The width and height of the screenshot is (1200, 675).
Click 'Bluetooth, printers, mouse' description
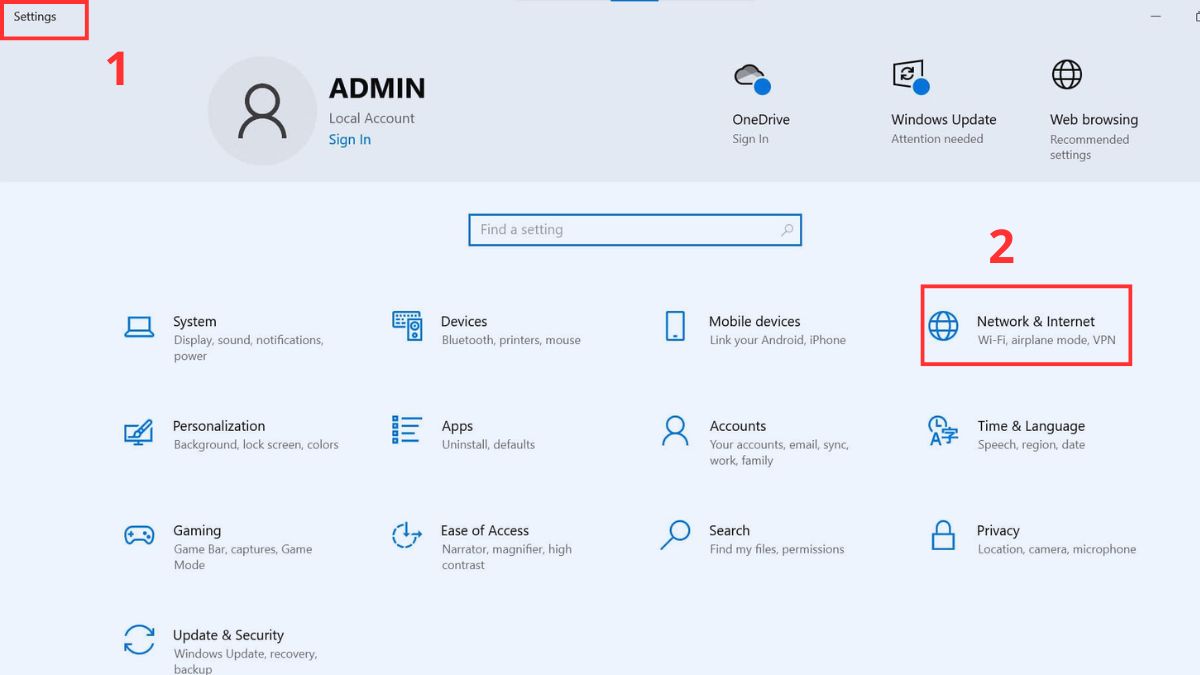pyautogui.click(x=511, y=340)
